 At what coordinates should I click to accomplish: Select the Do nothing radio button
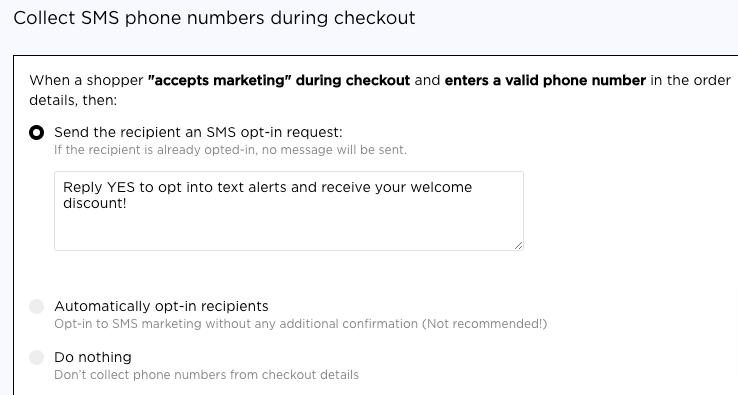pyautogui.click(x=37, y=357)
